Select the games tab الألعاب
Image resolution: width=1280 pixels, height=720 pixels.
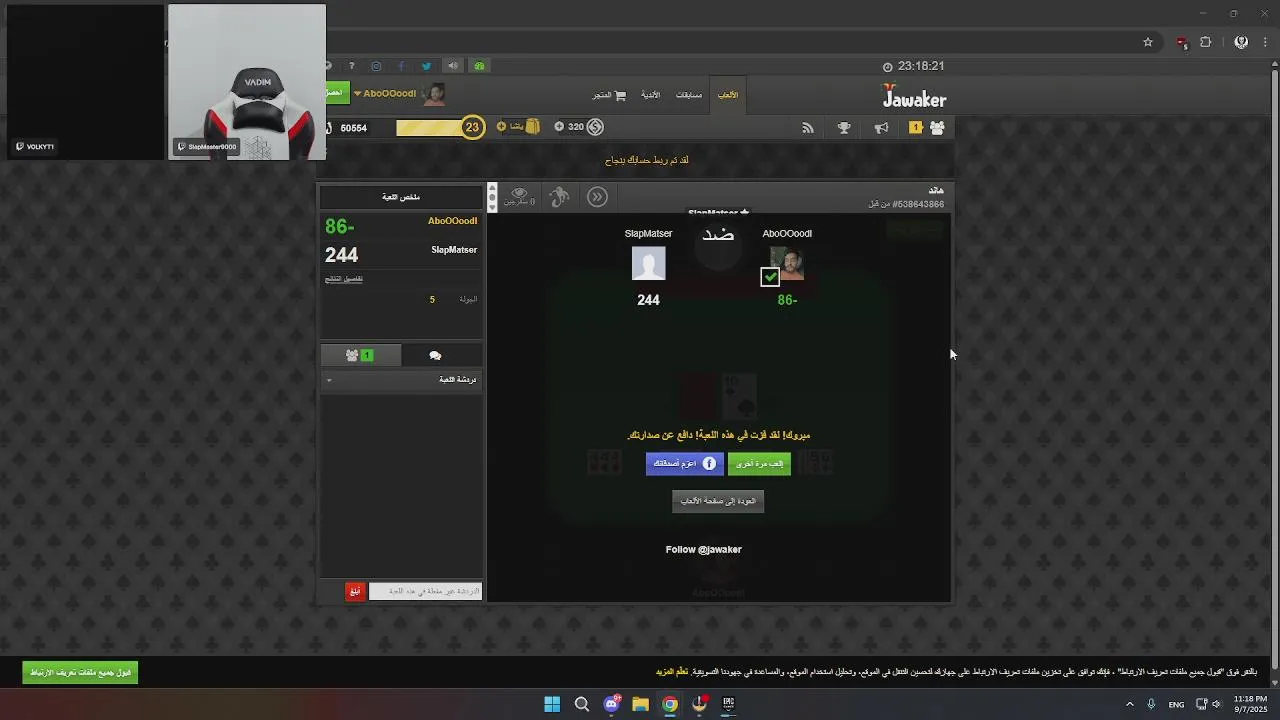[x=728, y=95]
